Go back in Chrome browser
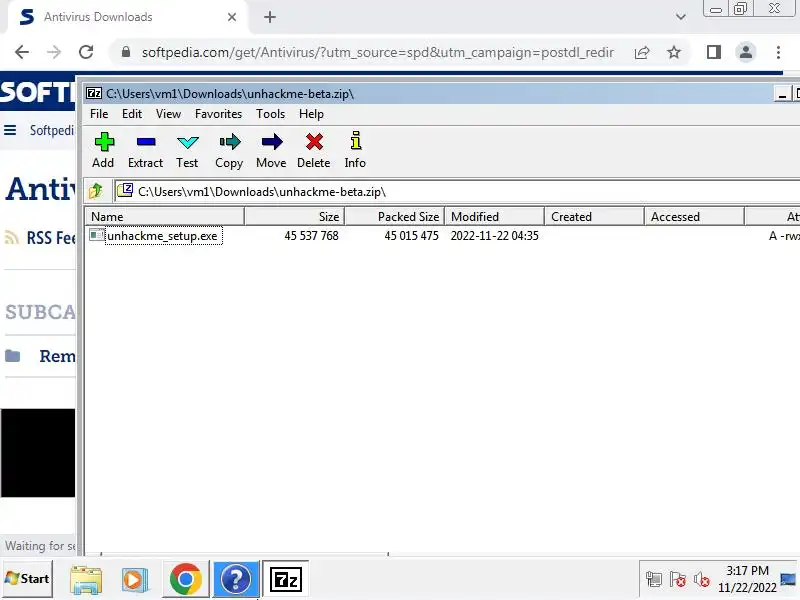Image resolution: width=800 pixels, height=600 pixels. [x=22, y=52]
